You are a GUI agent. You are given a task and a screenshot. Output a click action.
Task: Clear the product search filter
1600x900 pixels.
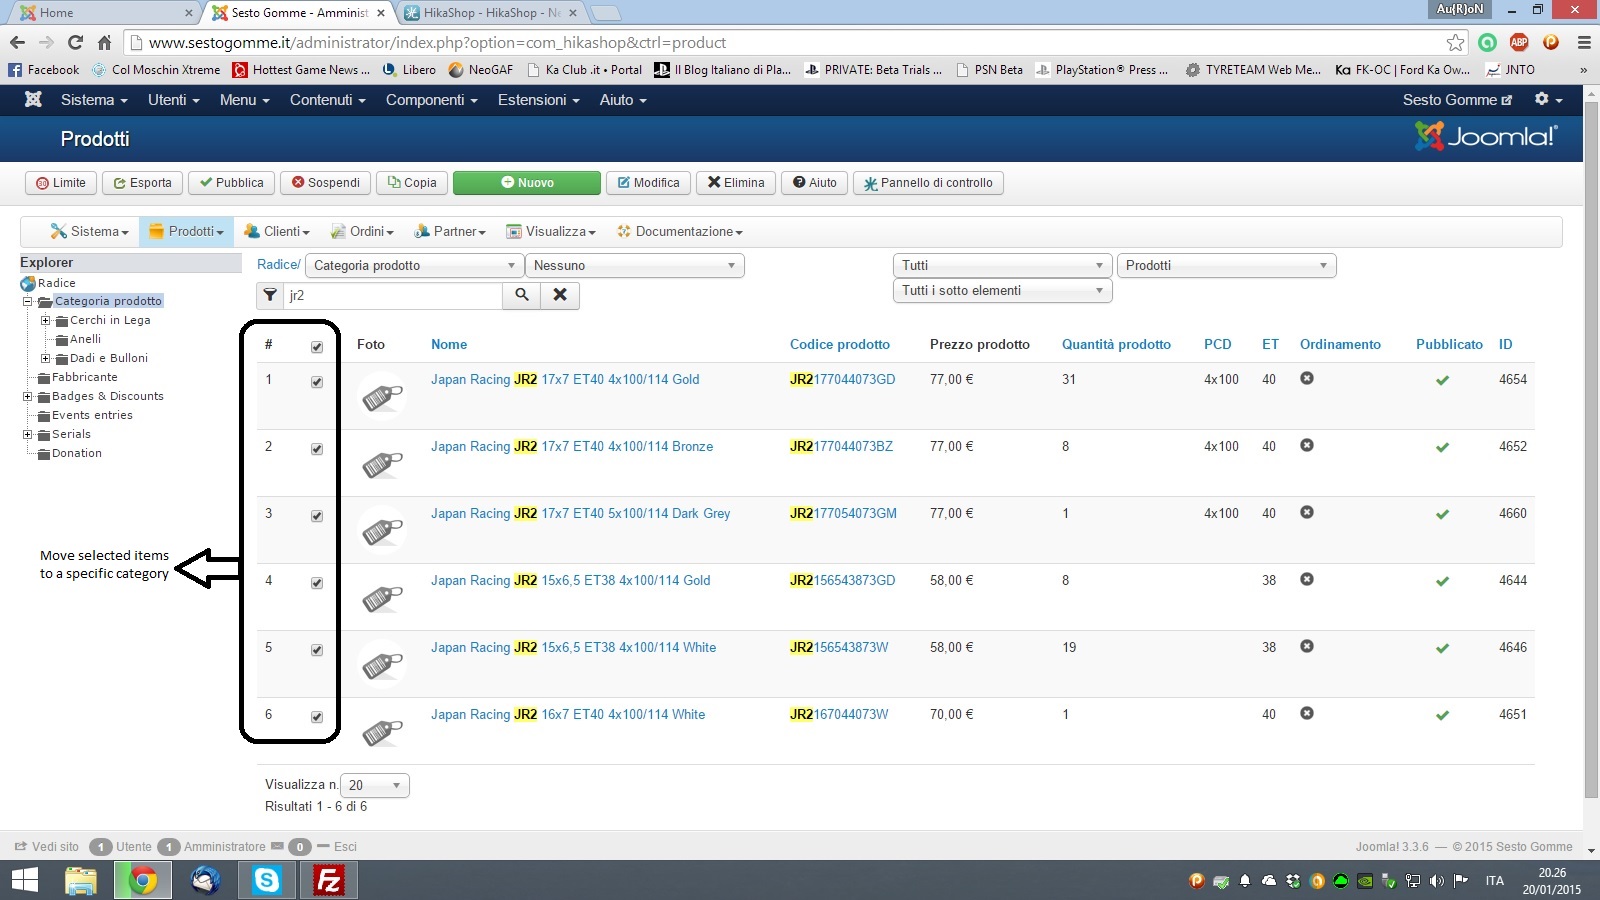(x=560, y=295)
